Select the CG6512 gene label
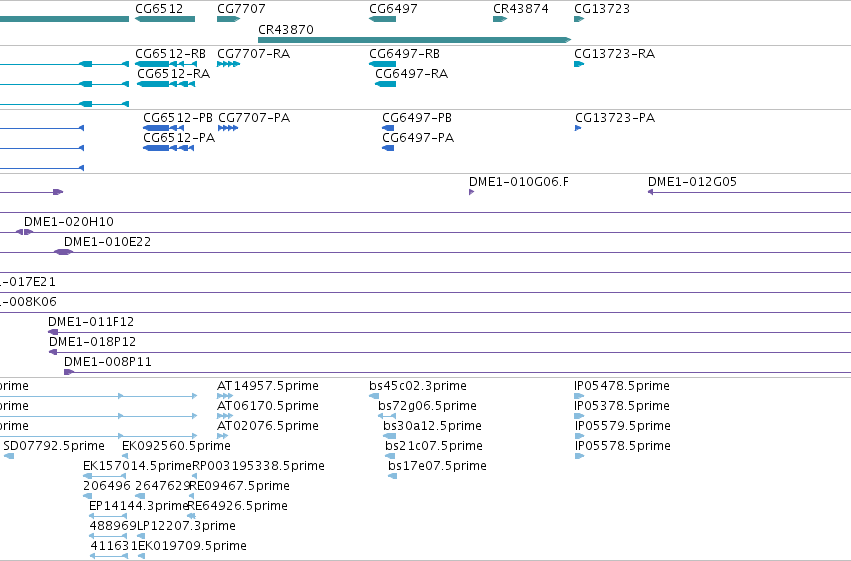This screenshot has width=851, height=561. pos(159,9)
